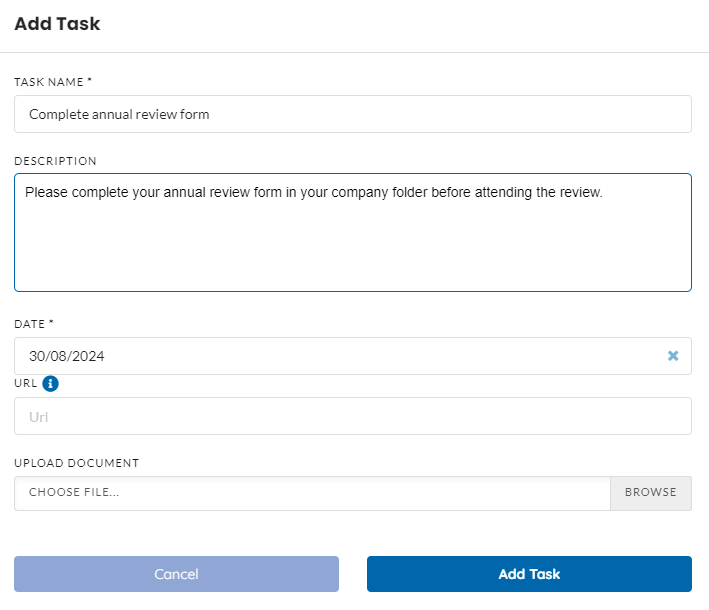The width and height of the screenshot is (709, 610).
Task: Focus the Task Name input field
Action: tap(353, 114)
